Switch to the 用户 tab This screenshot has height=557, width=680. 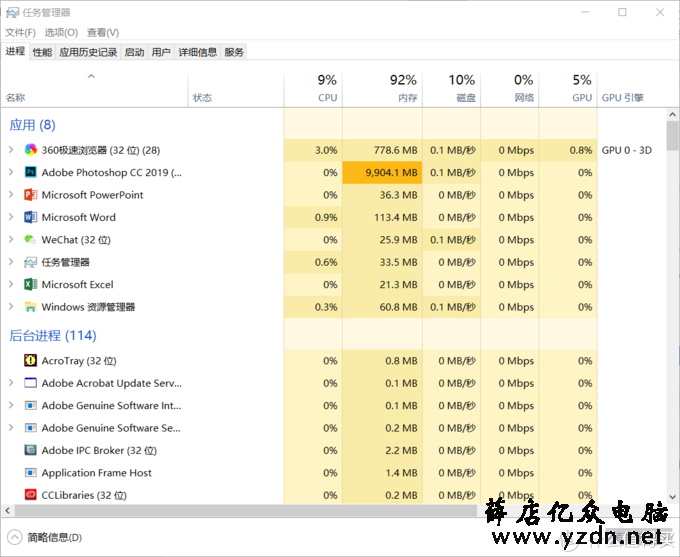click(x=161, y=52)
